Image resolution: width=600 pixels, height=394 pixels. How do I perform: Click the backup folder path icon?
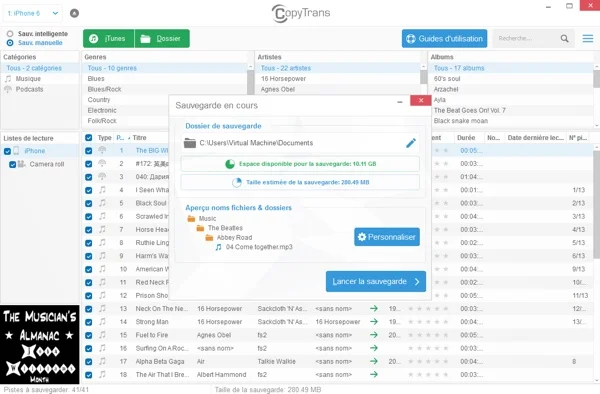click(x=190, y=143)
